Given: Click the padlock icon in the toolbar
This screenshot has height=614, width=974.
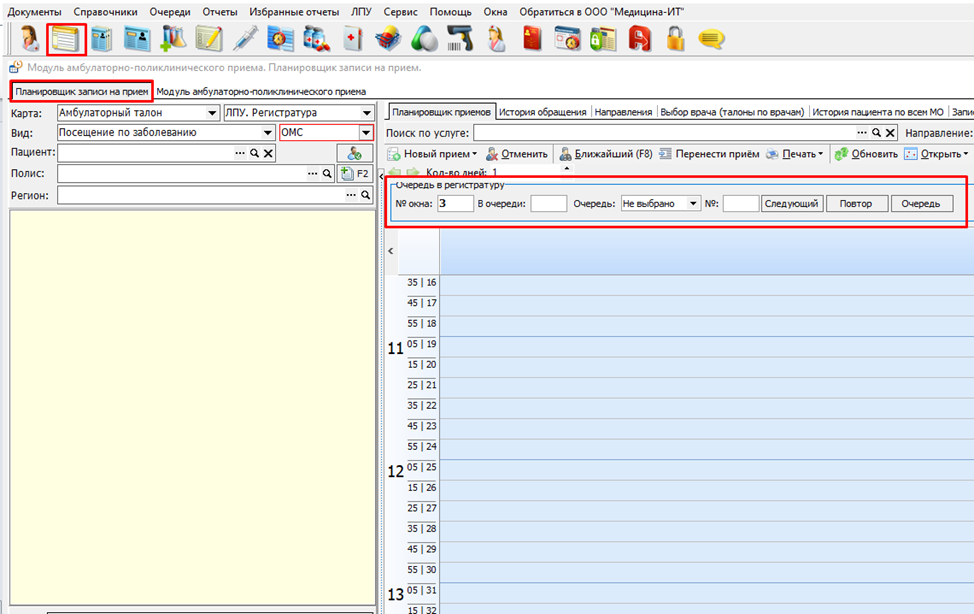Looking at the screenshot, I should coord(676,39).
